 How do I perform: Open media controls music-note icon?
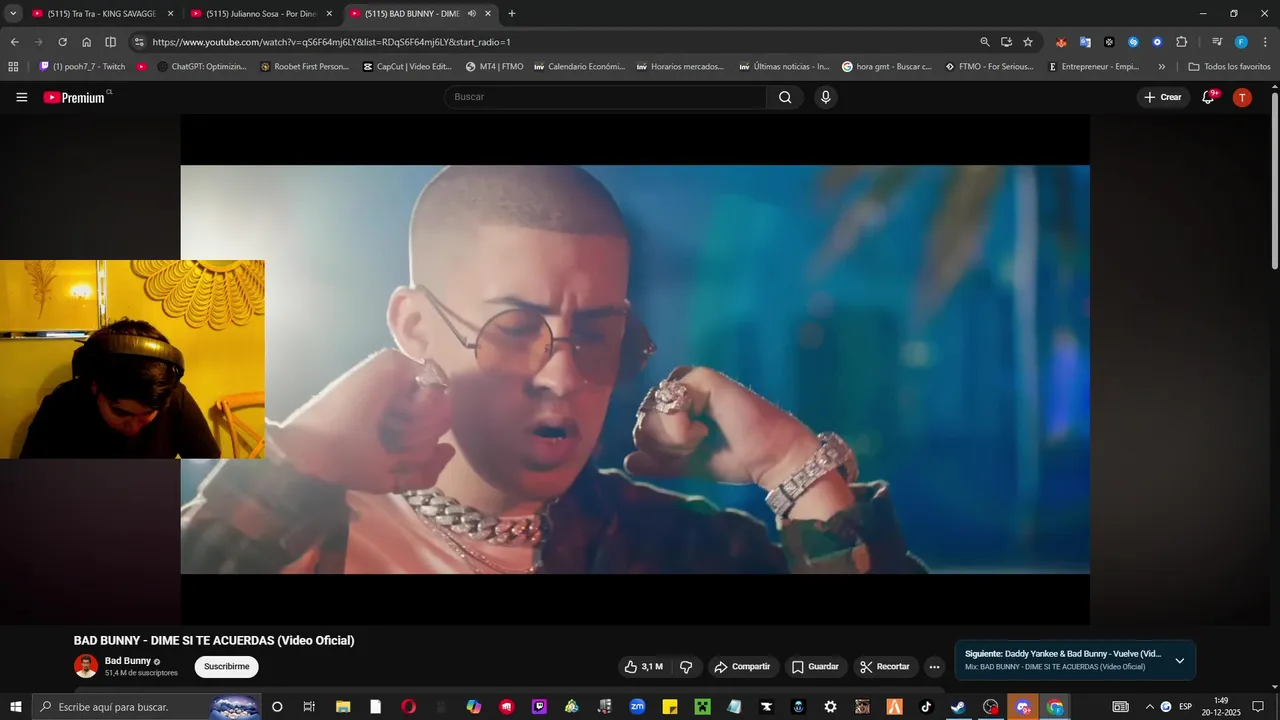1217,42
